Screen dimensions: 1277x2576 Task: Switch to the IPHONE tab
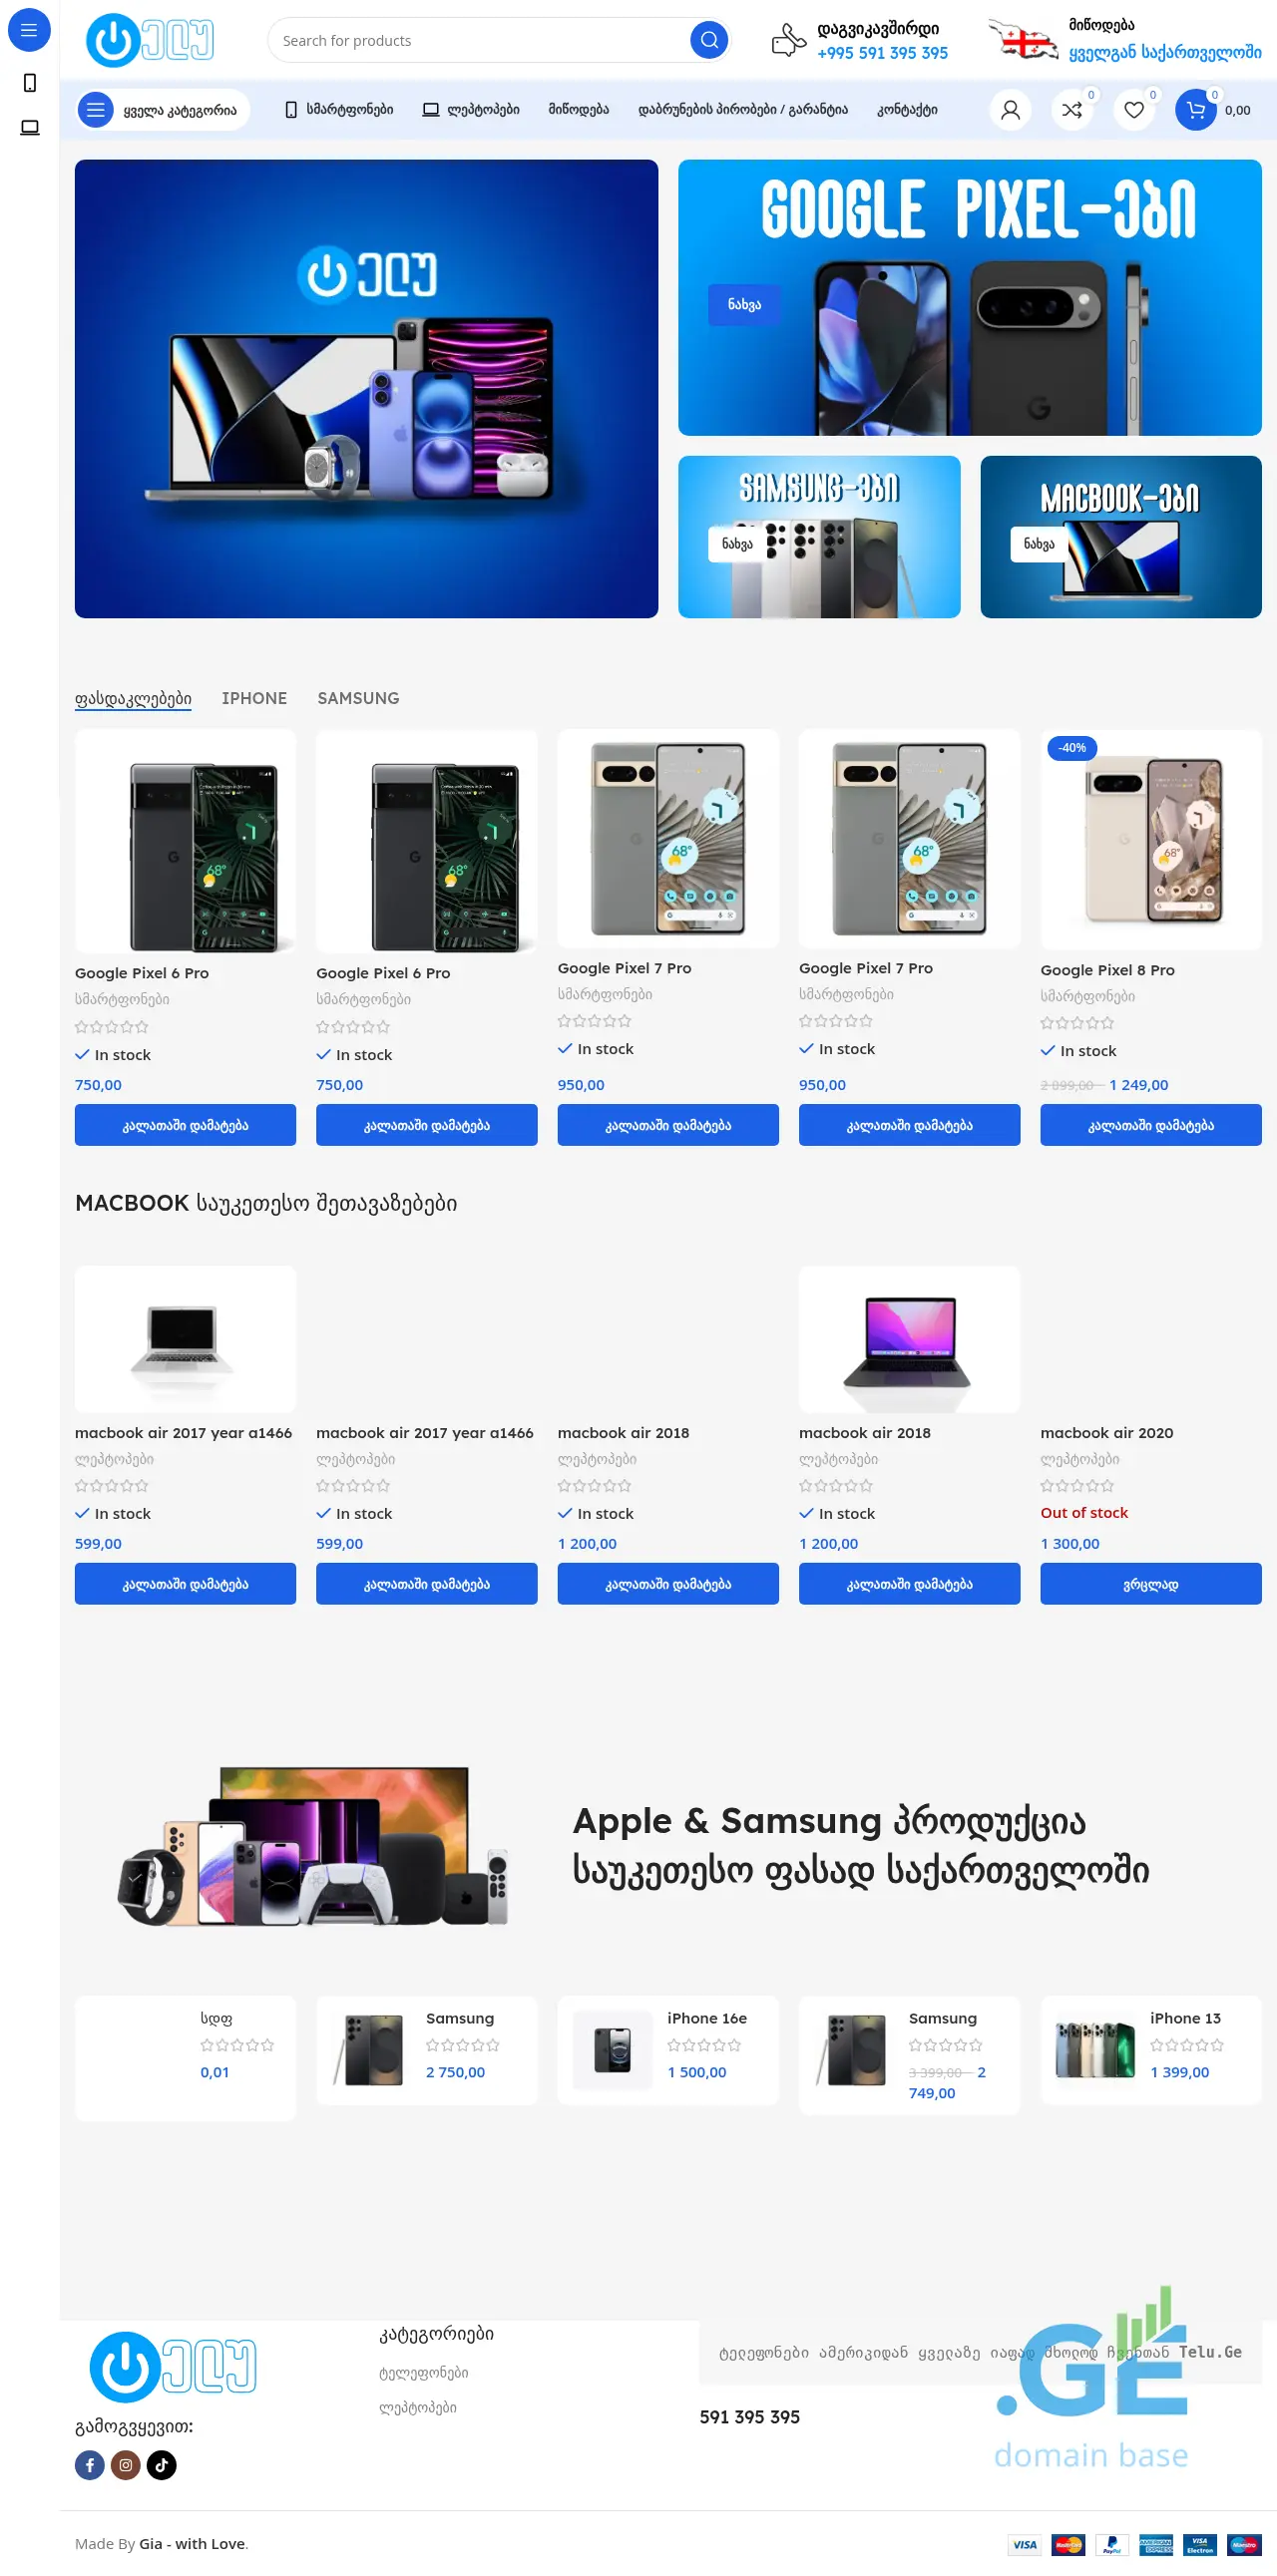point(254,698)
